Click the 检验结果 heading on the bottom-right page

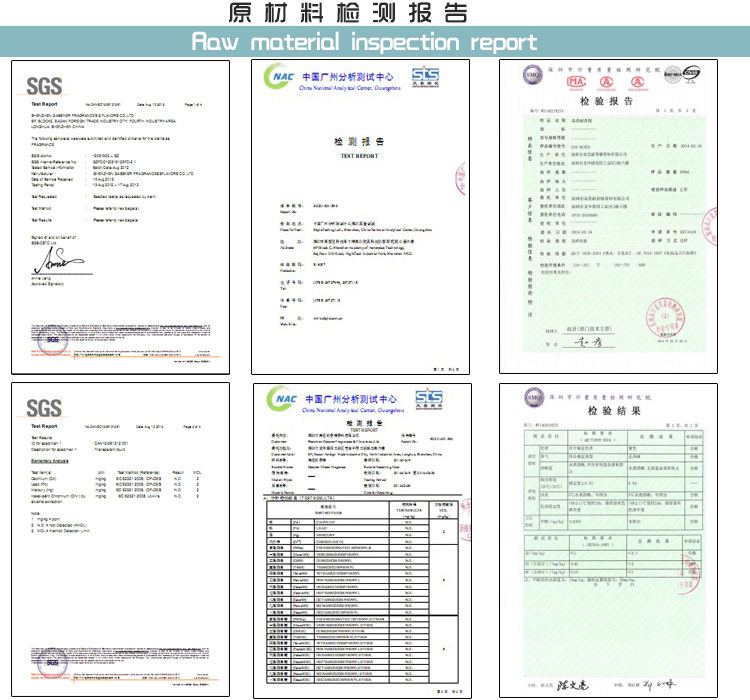[614, 411]
